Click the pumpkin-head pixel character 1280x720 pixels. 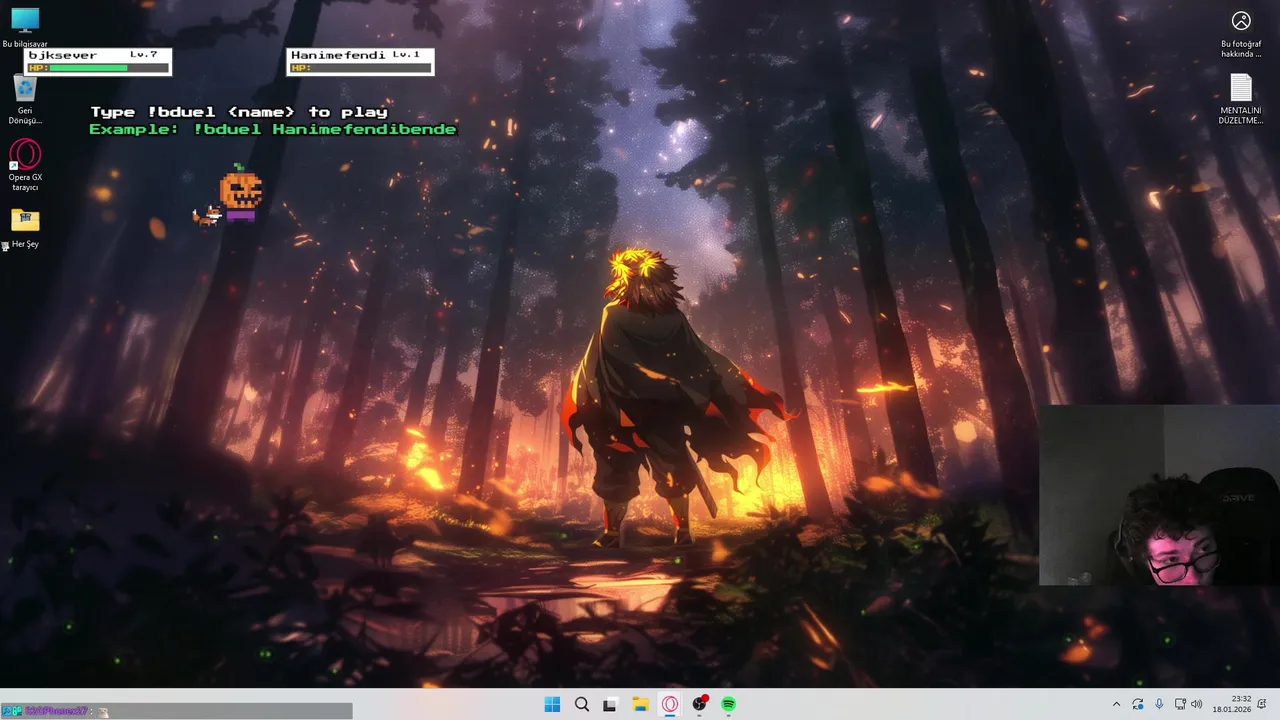pos(240,192)
